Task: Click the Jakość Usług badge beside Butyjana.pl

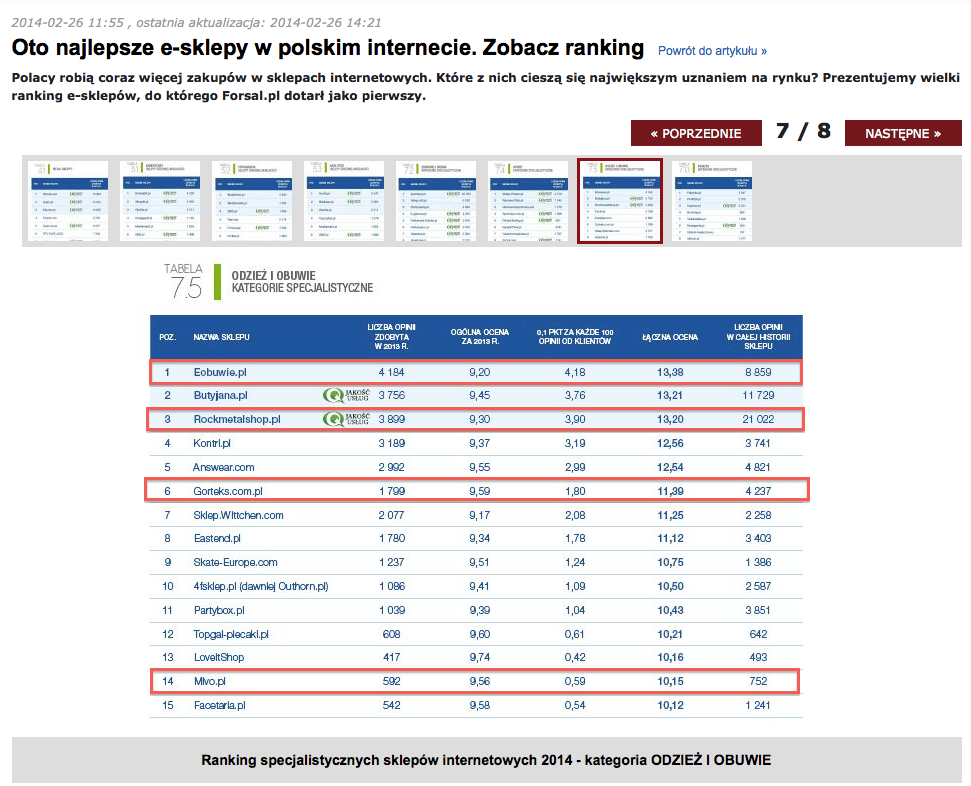Action: (346, 395)
